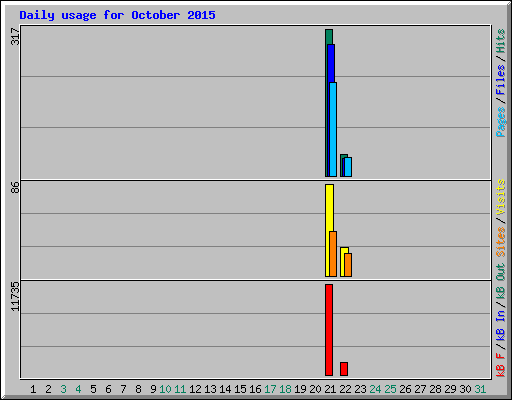This screenshot has width=512, height=400.
Task: Click green day 11 on the x-axis
Action: tap(180, 389)
